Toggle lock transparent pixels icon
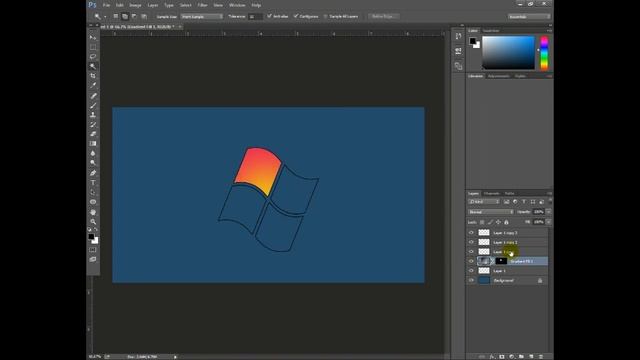The height and width of the screenshot is (360, 640). point(482,222)
